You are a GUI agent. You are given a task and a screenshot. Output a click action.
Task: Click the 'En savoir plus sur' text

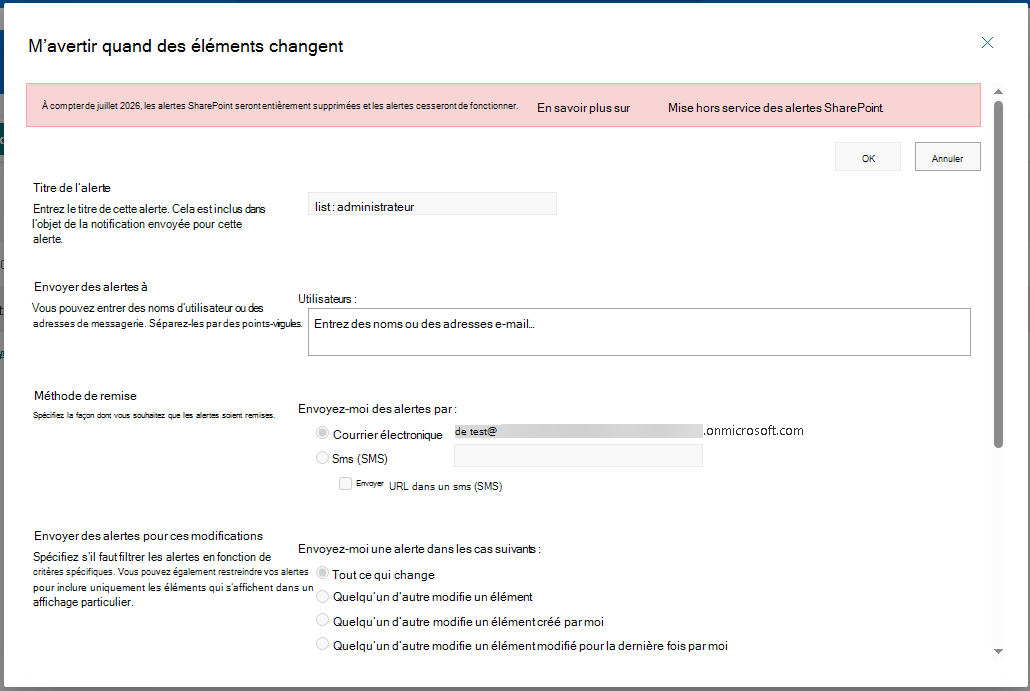click(x=583, y=108)
